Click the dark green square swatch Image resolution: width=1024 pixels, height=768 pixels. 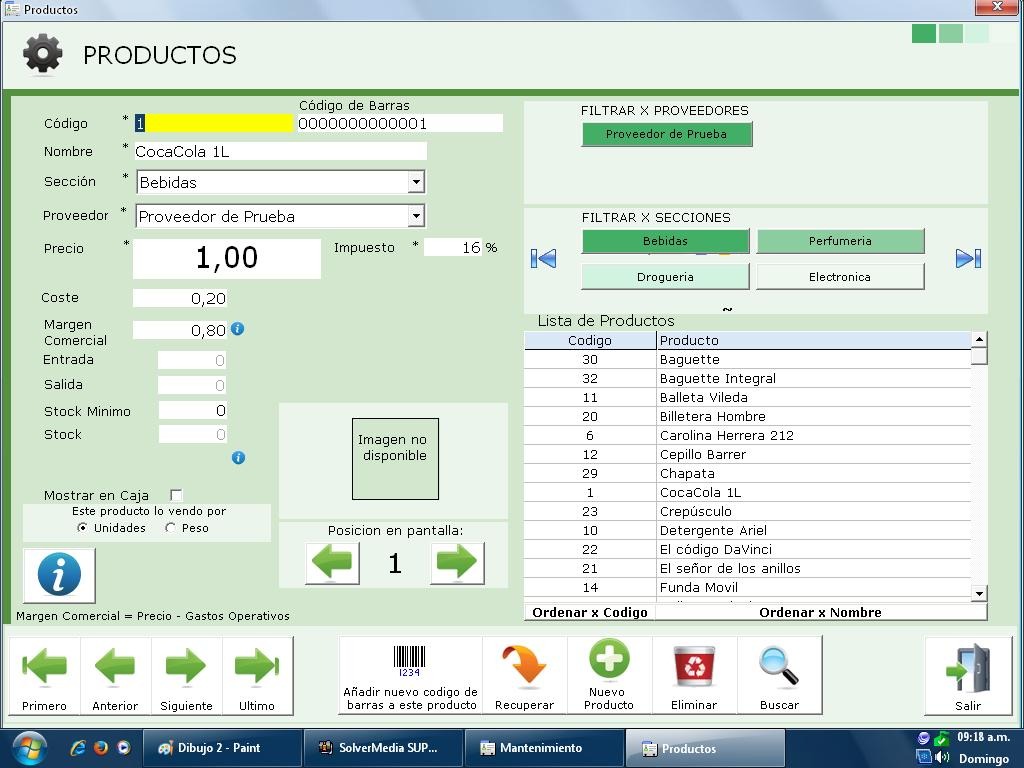(923, 33)
